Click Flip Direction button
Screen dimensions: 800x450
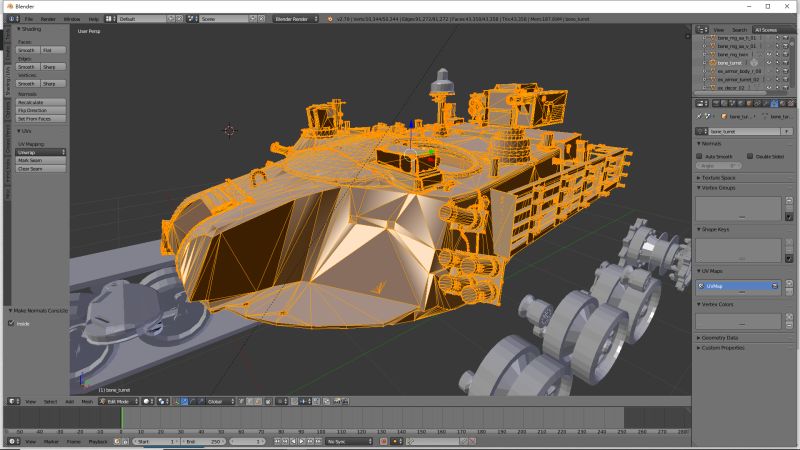(x=41, y=110)
